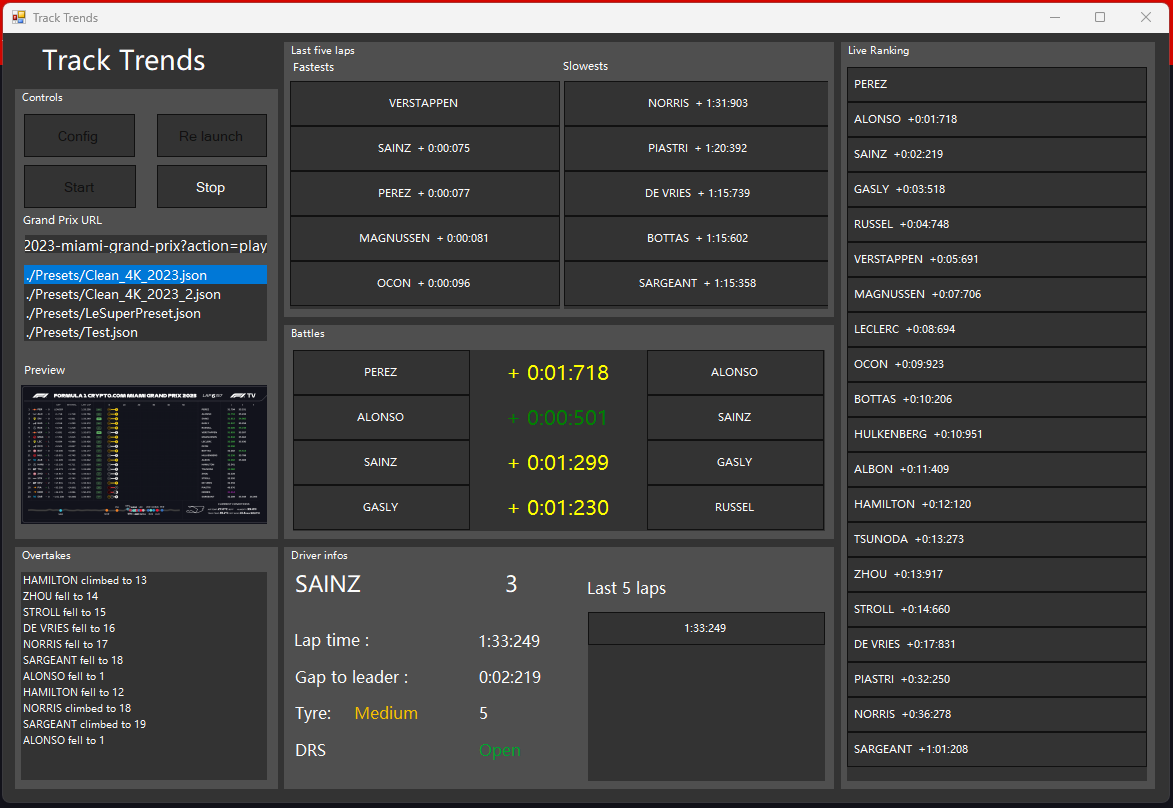Select the Clean_4K_2023_2.json preset

pyautogui.click(x=124, y=294)
